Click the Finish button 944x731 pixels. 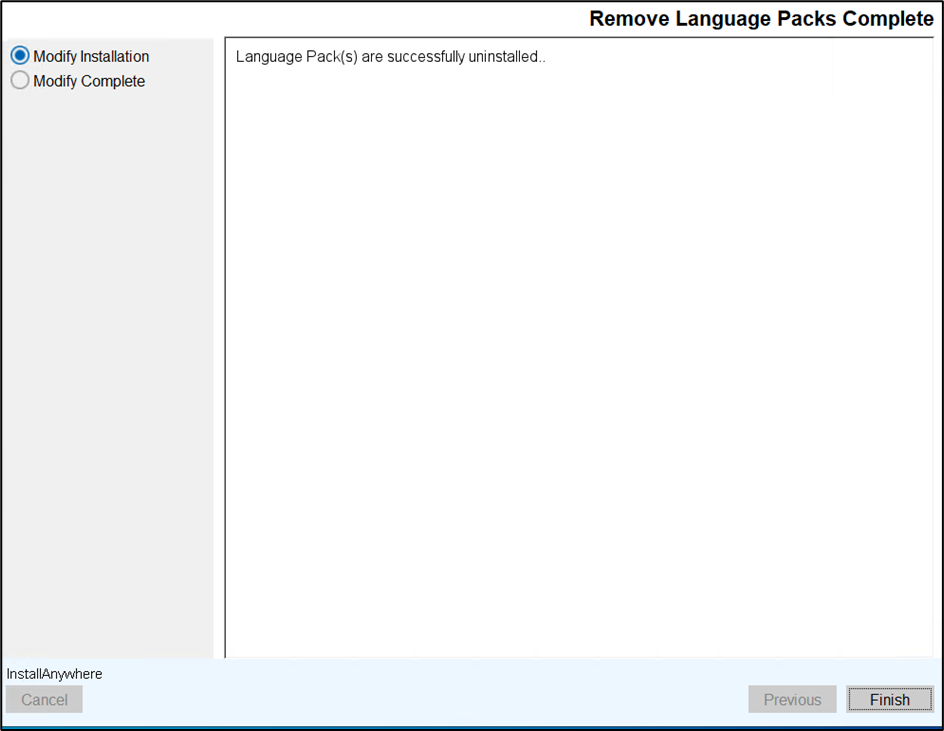(x=889, y=700)
